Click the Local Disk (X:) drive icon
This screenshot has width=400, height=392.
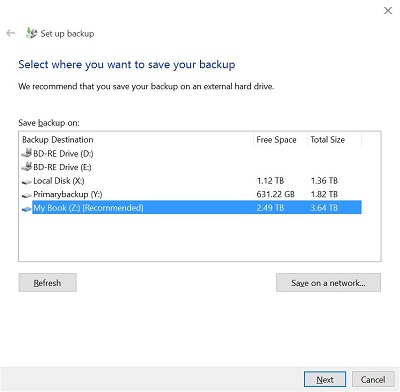point(27,182)
